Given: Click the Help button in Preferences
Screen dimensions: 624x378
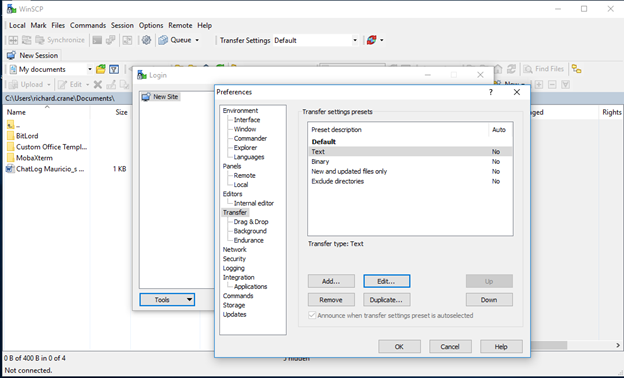Looking at the screenshot, I should (x=501, y=347).
